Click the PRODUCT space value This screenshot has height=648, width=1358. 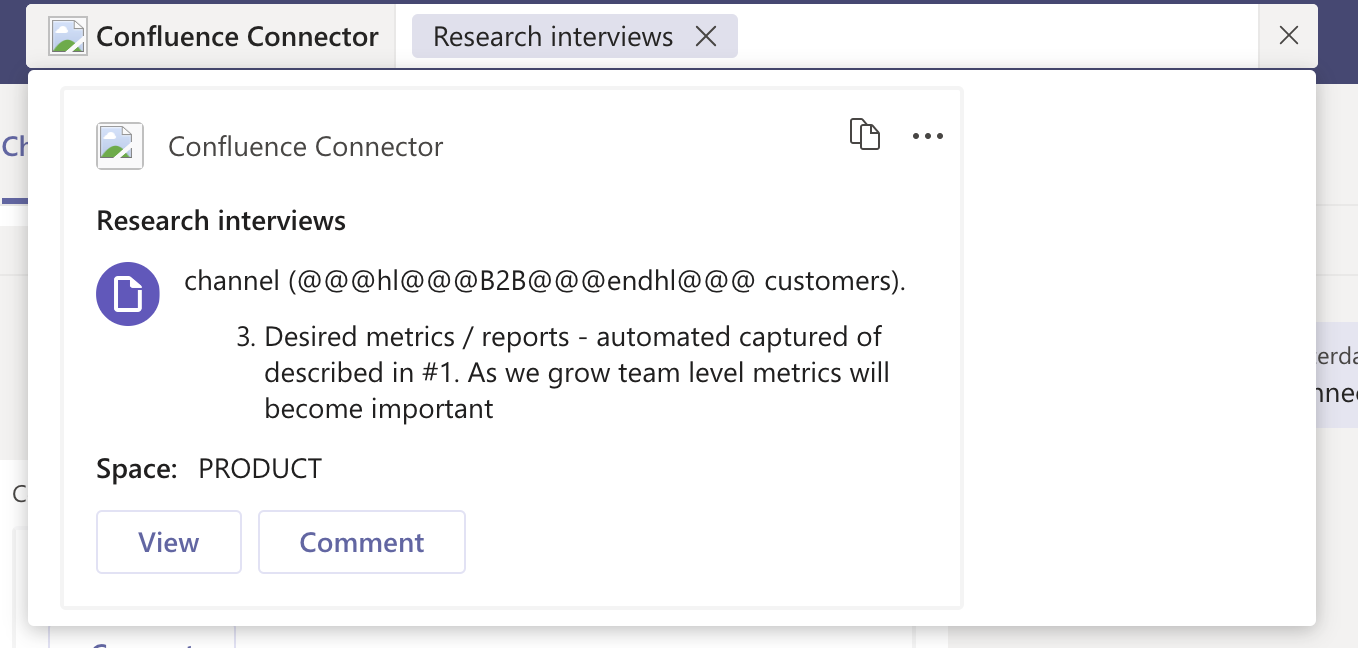click(x=260, y=468)
